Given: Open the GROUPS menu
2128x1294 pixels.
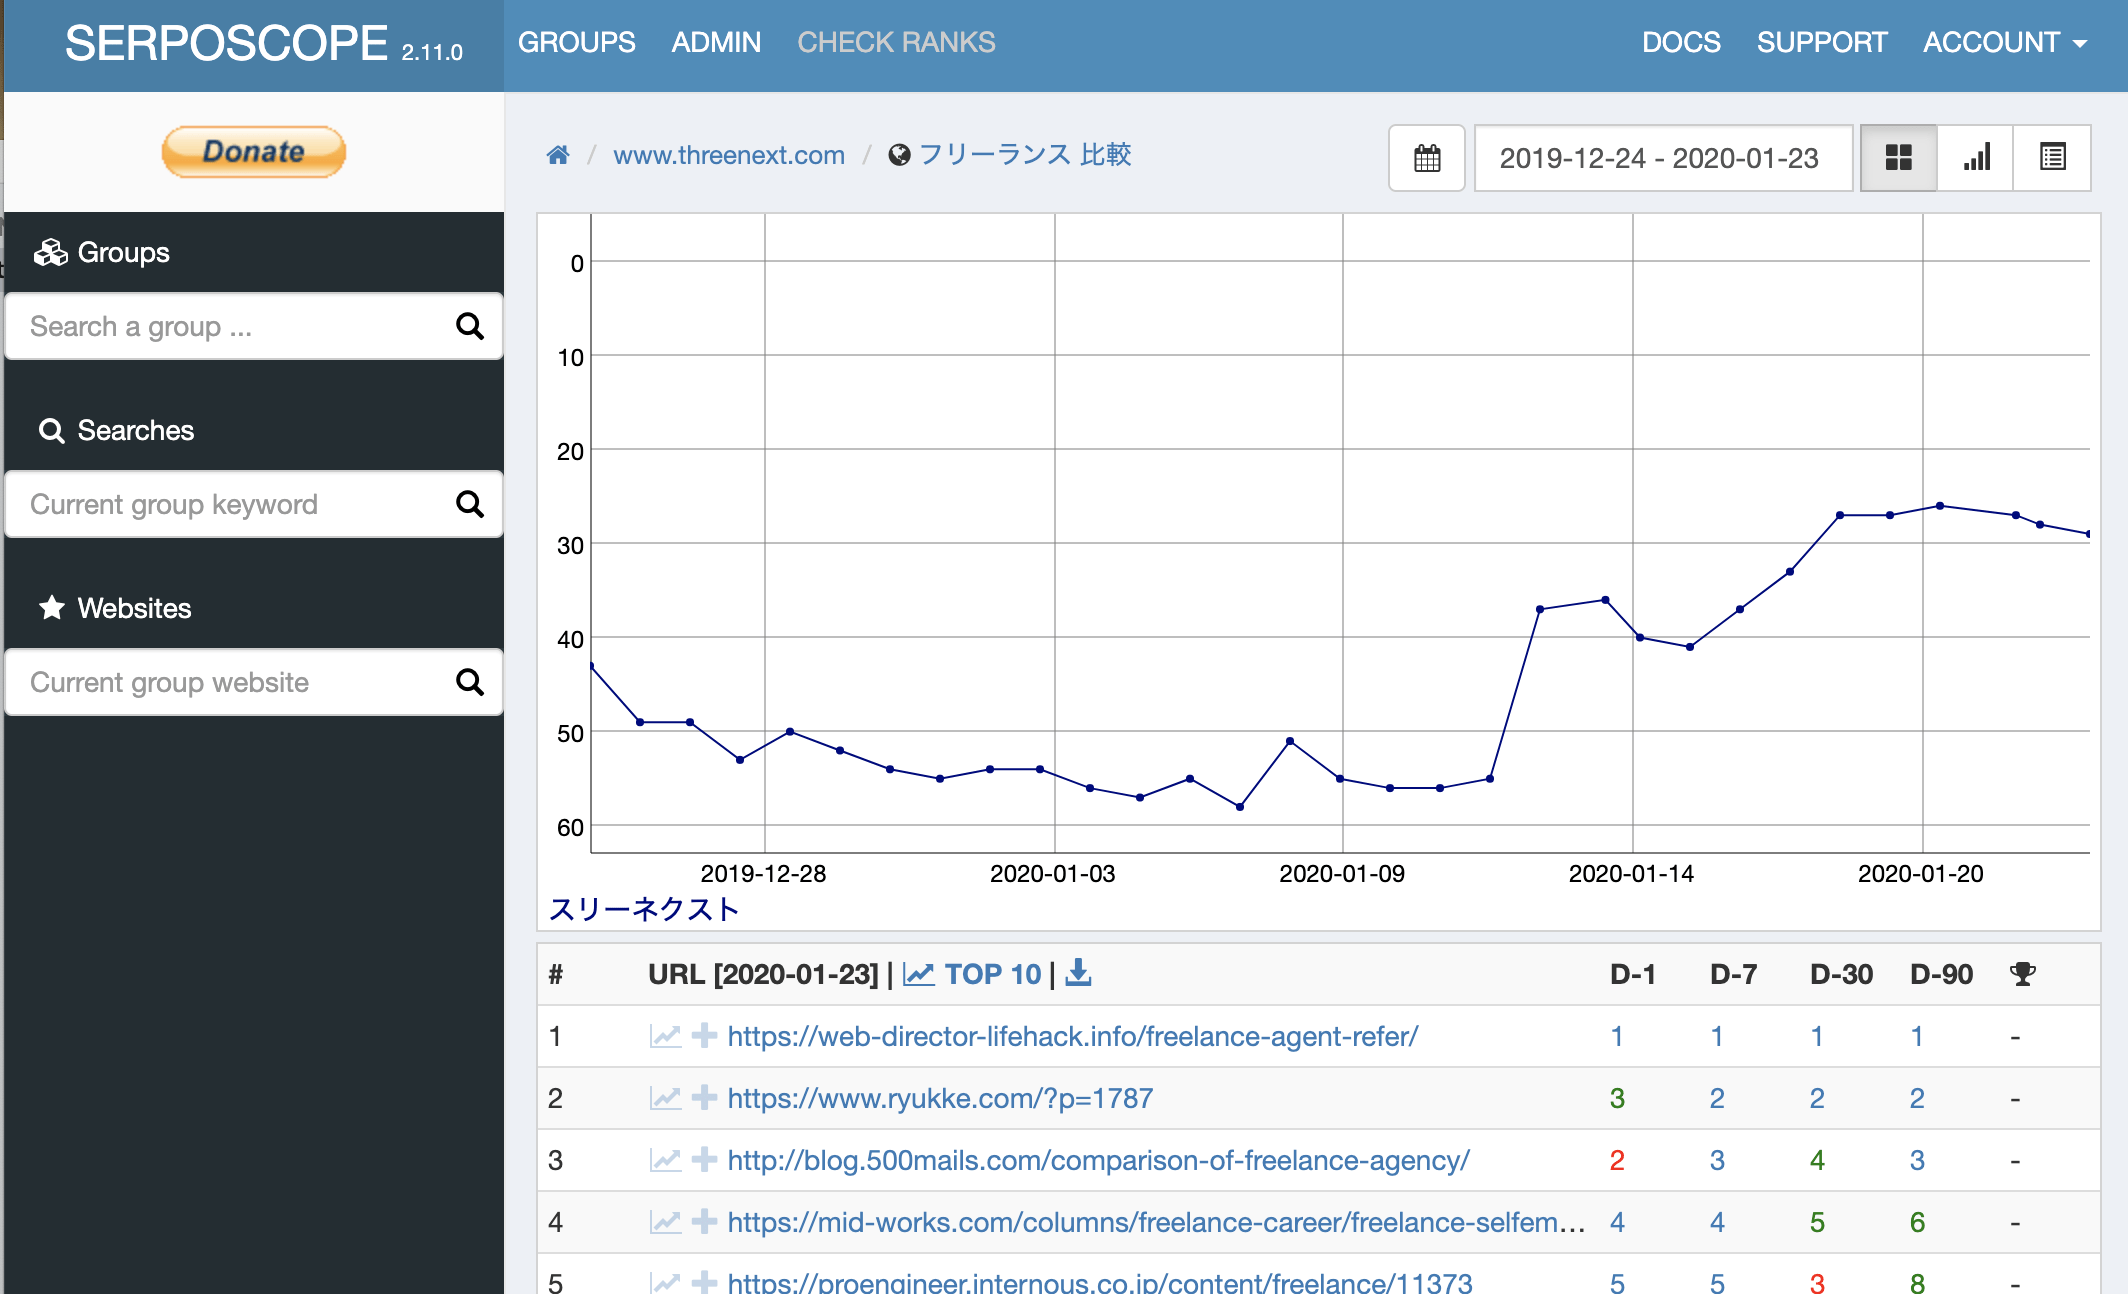Looking at the screenshot, I should click(576, 42).
